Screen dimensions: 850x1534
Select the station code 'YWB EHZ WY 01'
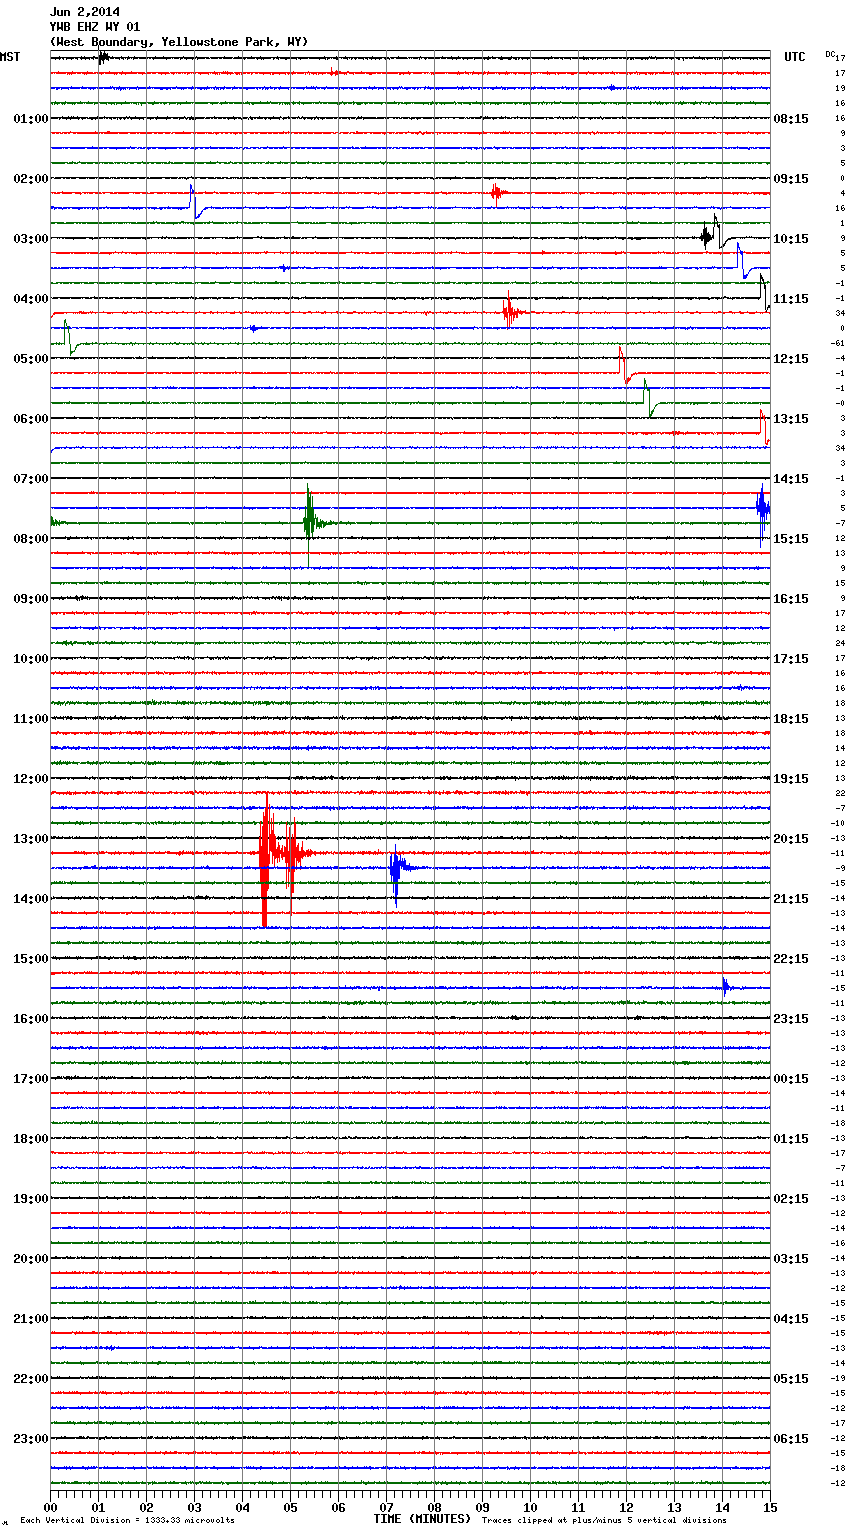[x=95, y=27]
